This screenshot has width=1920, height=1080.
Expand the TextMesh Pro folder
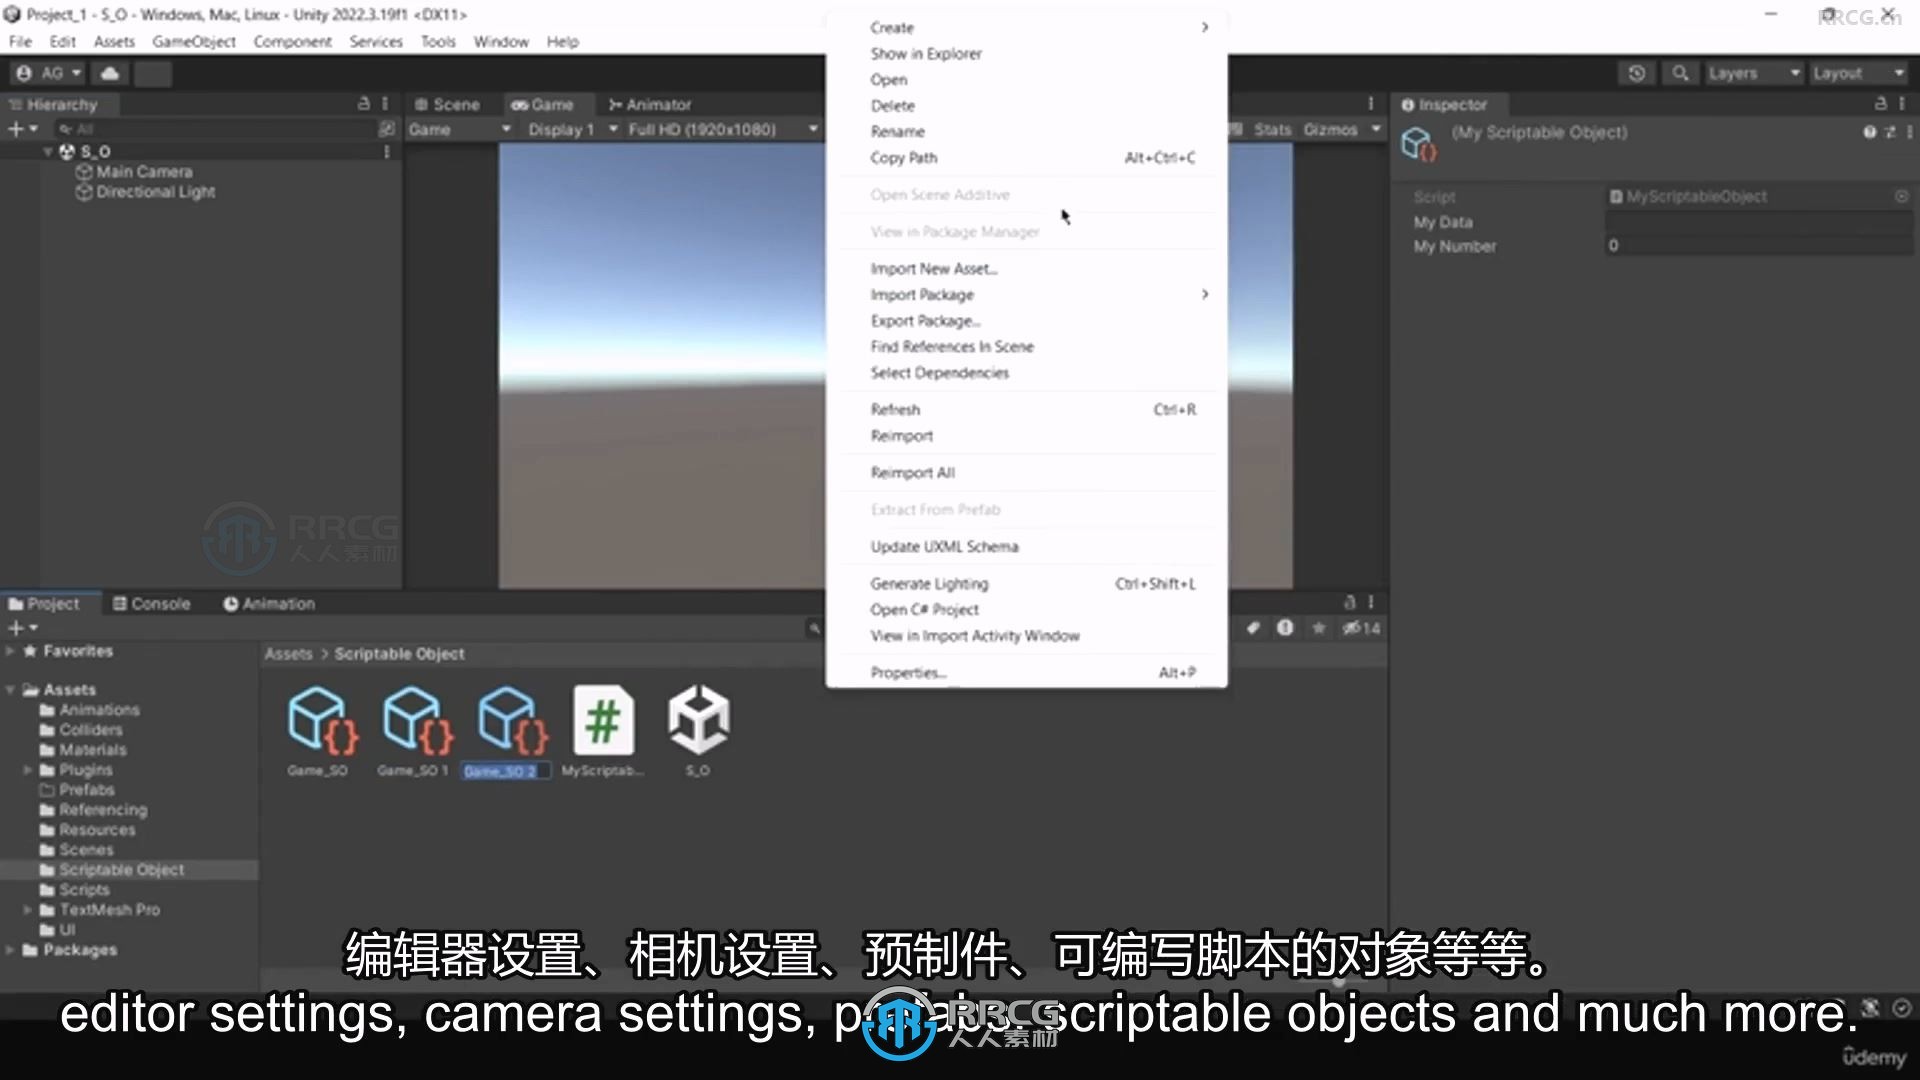pyautogui.click(x=28, y=910)
